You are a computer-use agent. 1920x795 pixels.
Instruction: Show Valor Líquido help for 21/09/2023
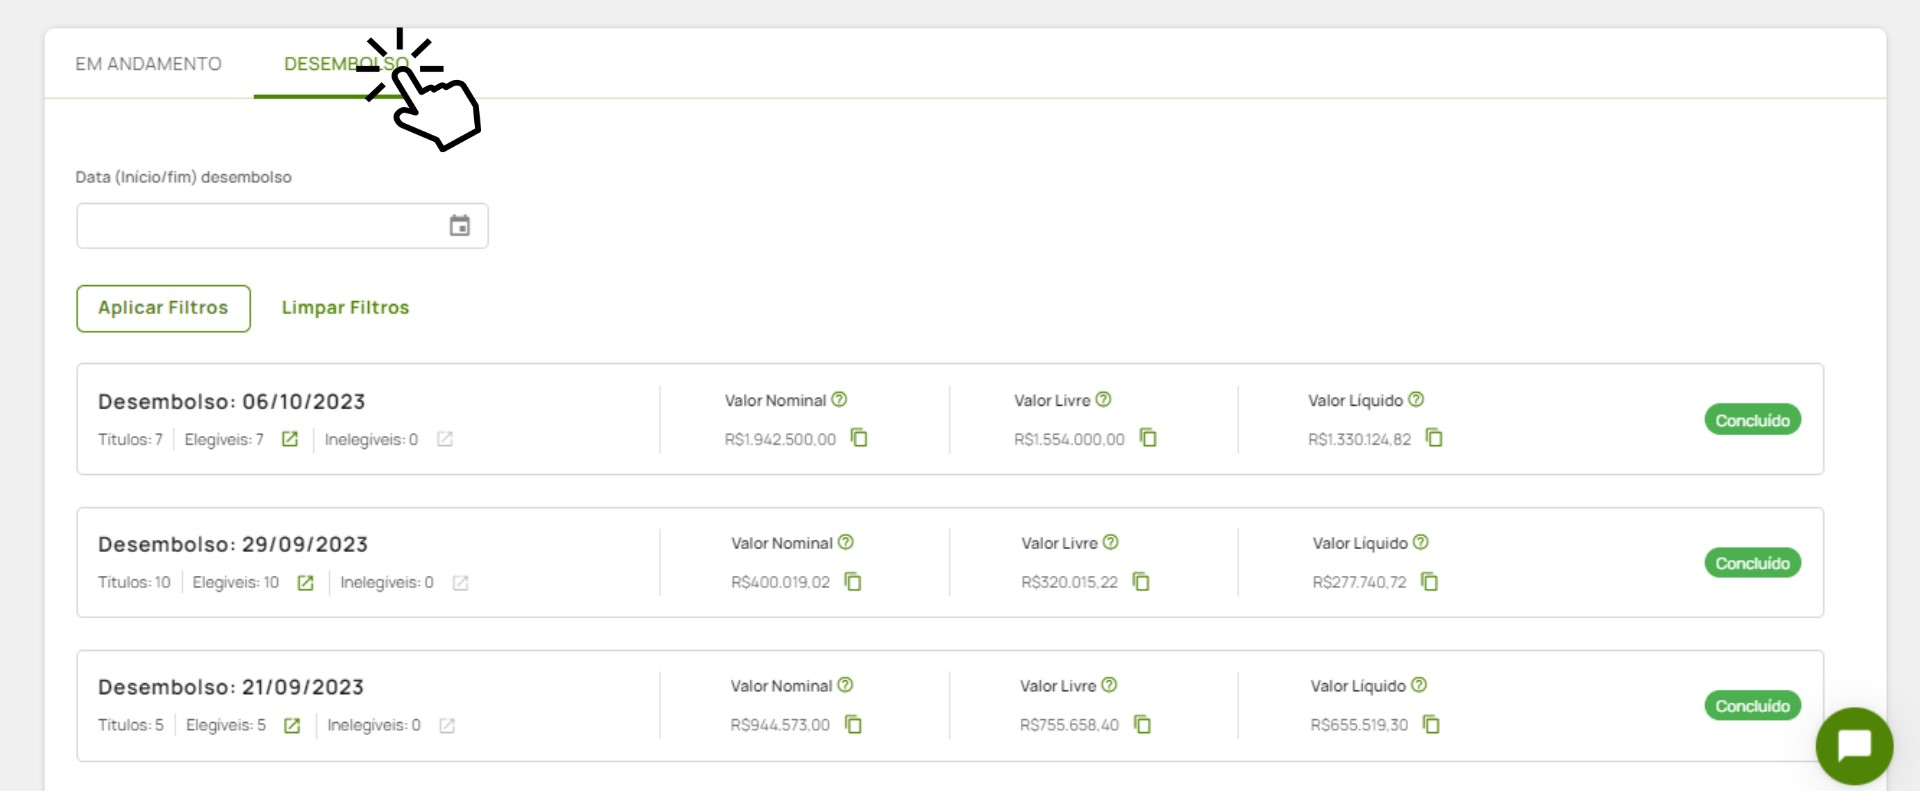1419,686
